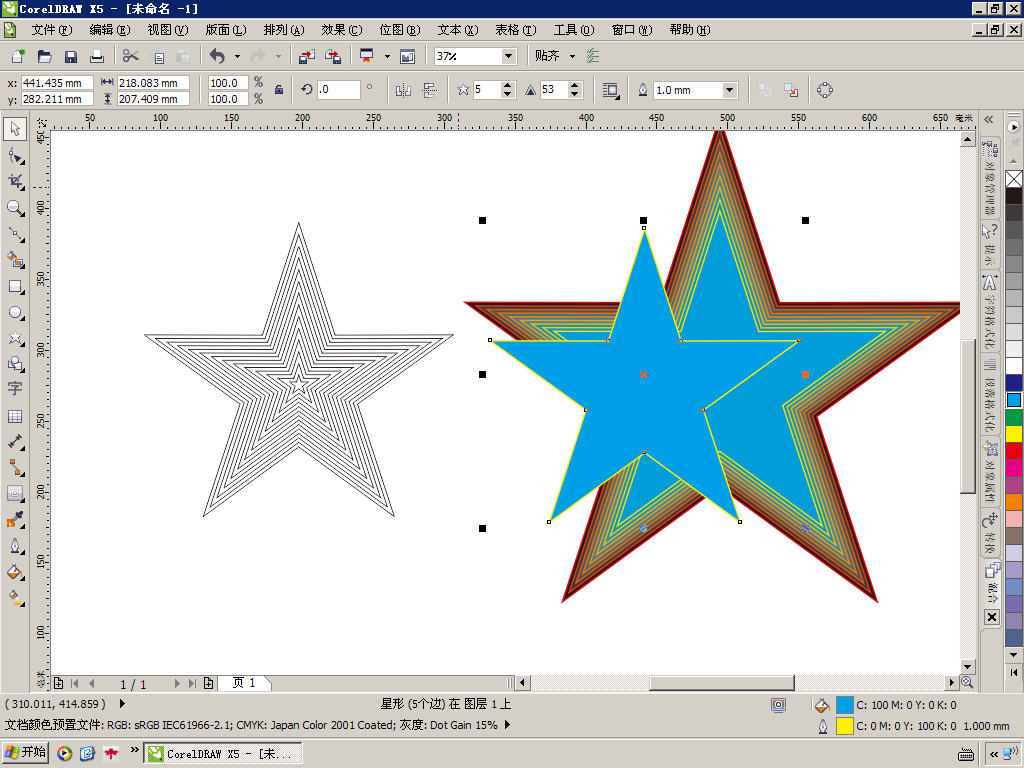Open the 效果(C) menu
This screenshot has width=1024, height=768.
pyautogui.click(x=342, y=30)
